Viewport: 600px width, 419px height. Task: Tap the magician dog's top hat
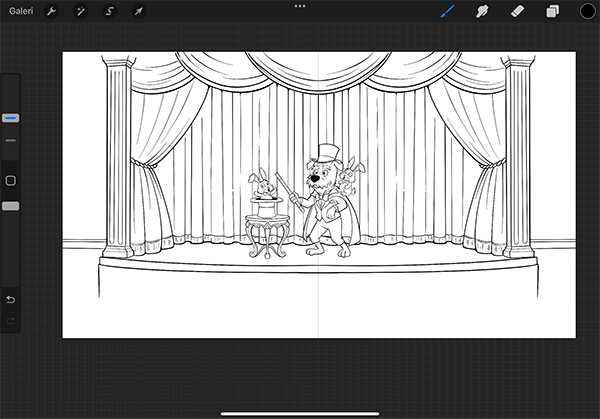coord(326,153)
